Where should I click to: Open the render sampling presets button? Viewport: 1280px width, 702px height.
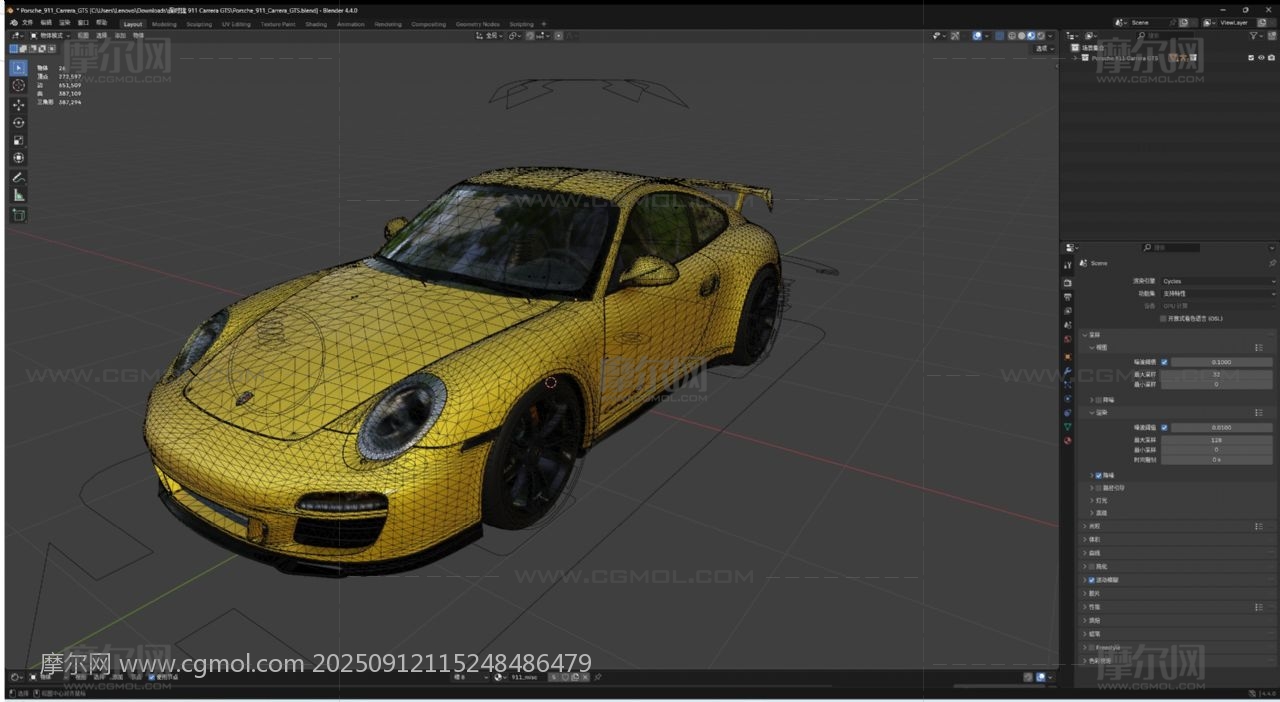point(1259,412)
